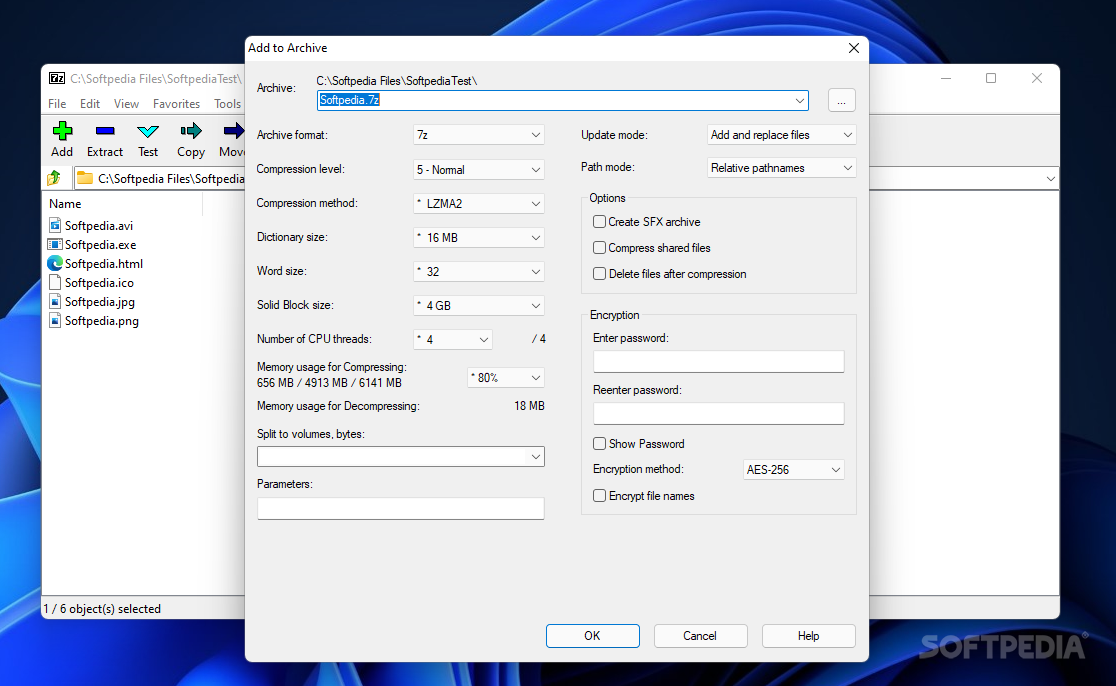Open the Number of CPU threads dropdown
Screen dimensions: 1116x686
[x=453, y=339]
